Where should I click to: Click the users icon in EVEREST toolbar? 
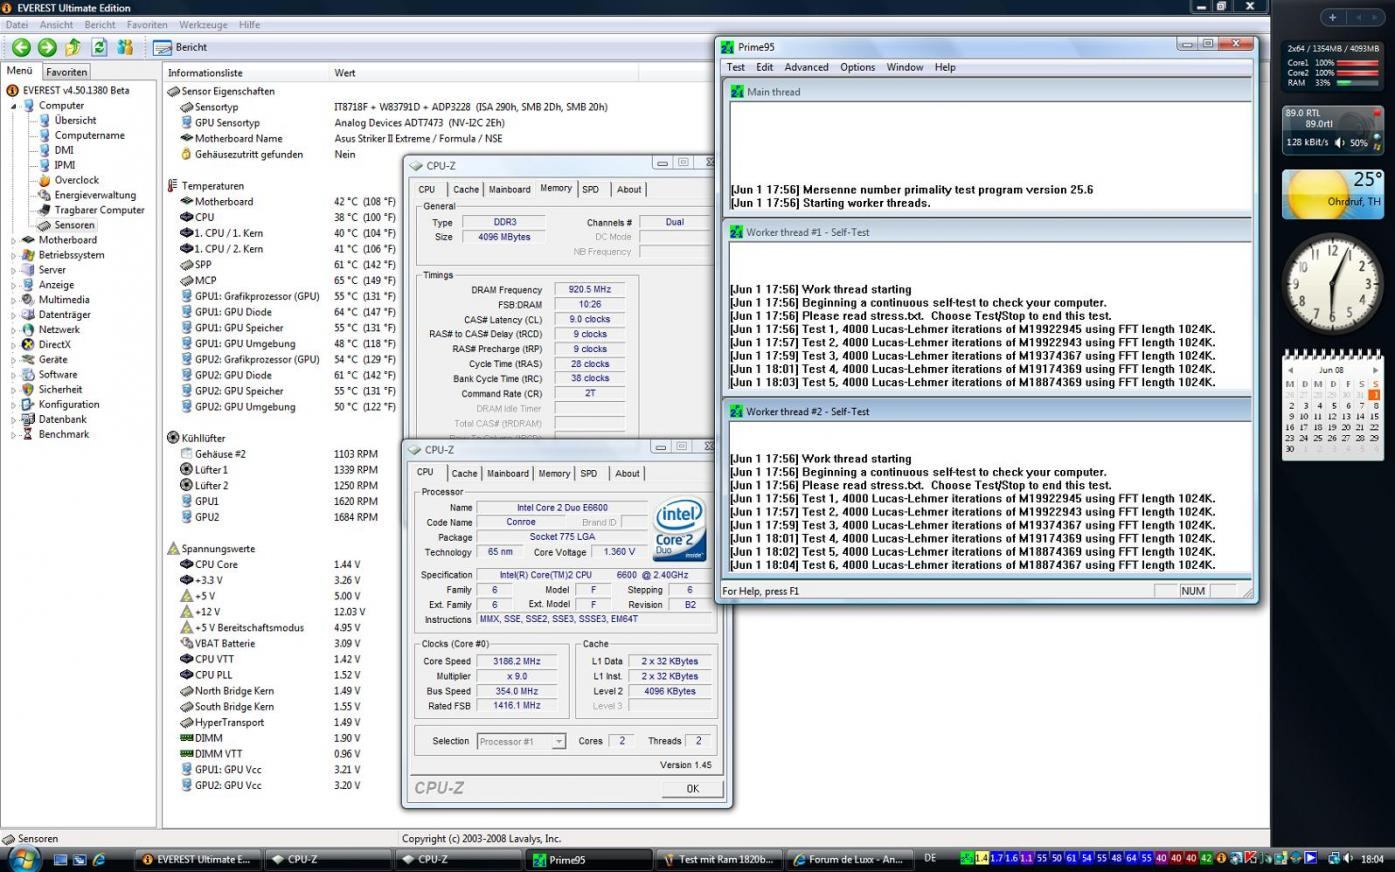click(x=125, y=47)
